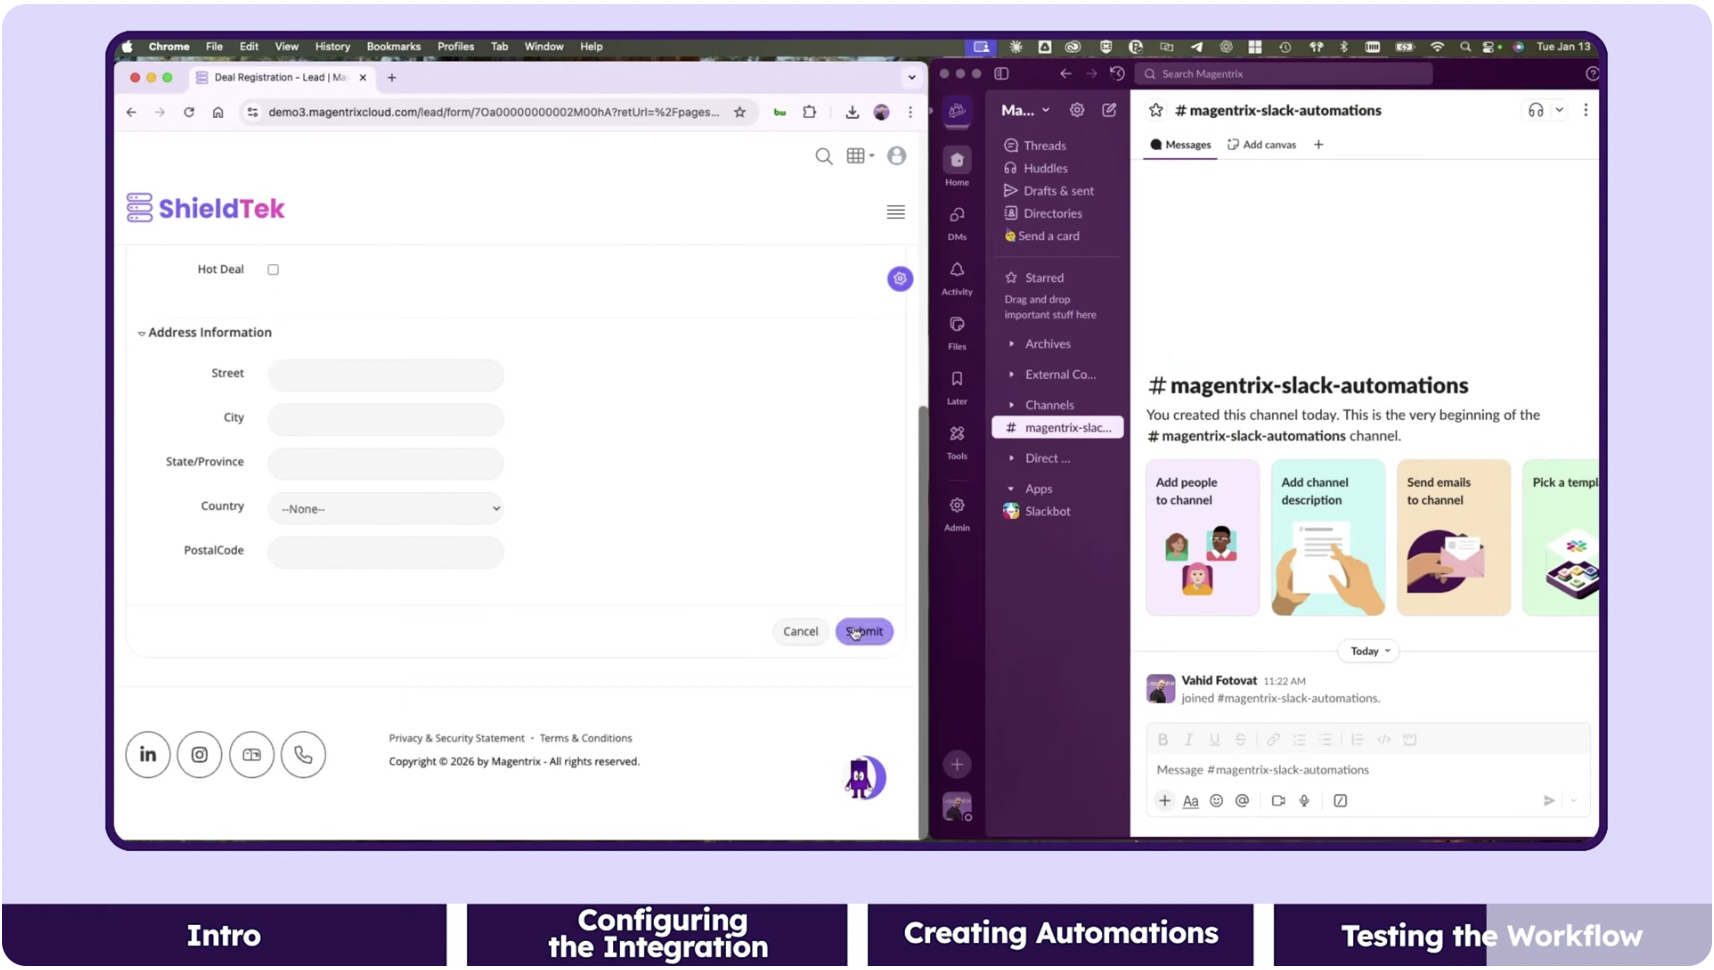Open Slackbot conversation

pos(1047,511)
